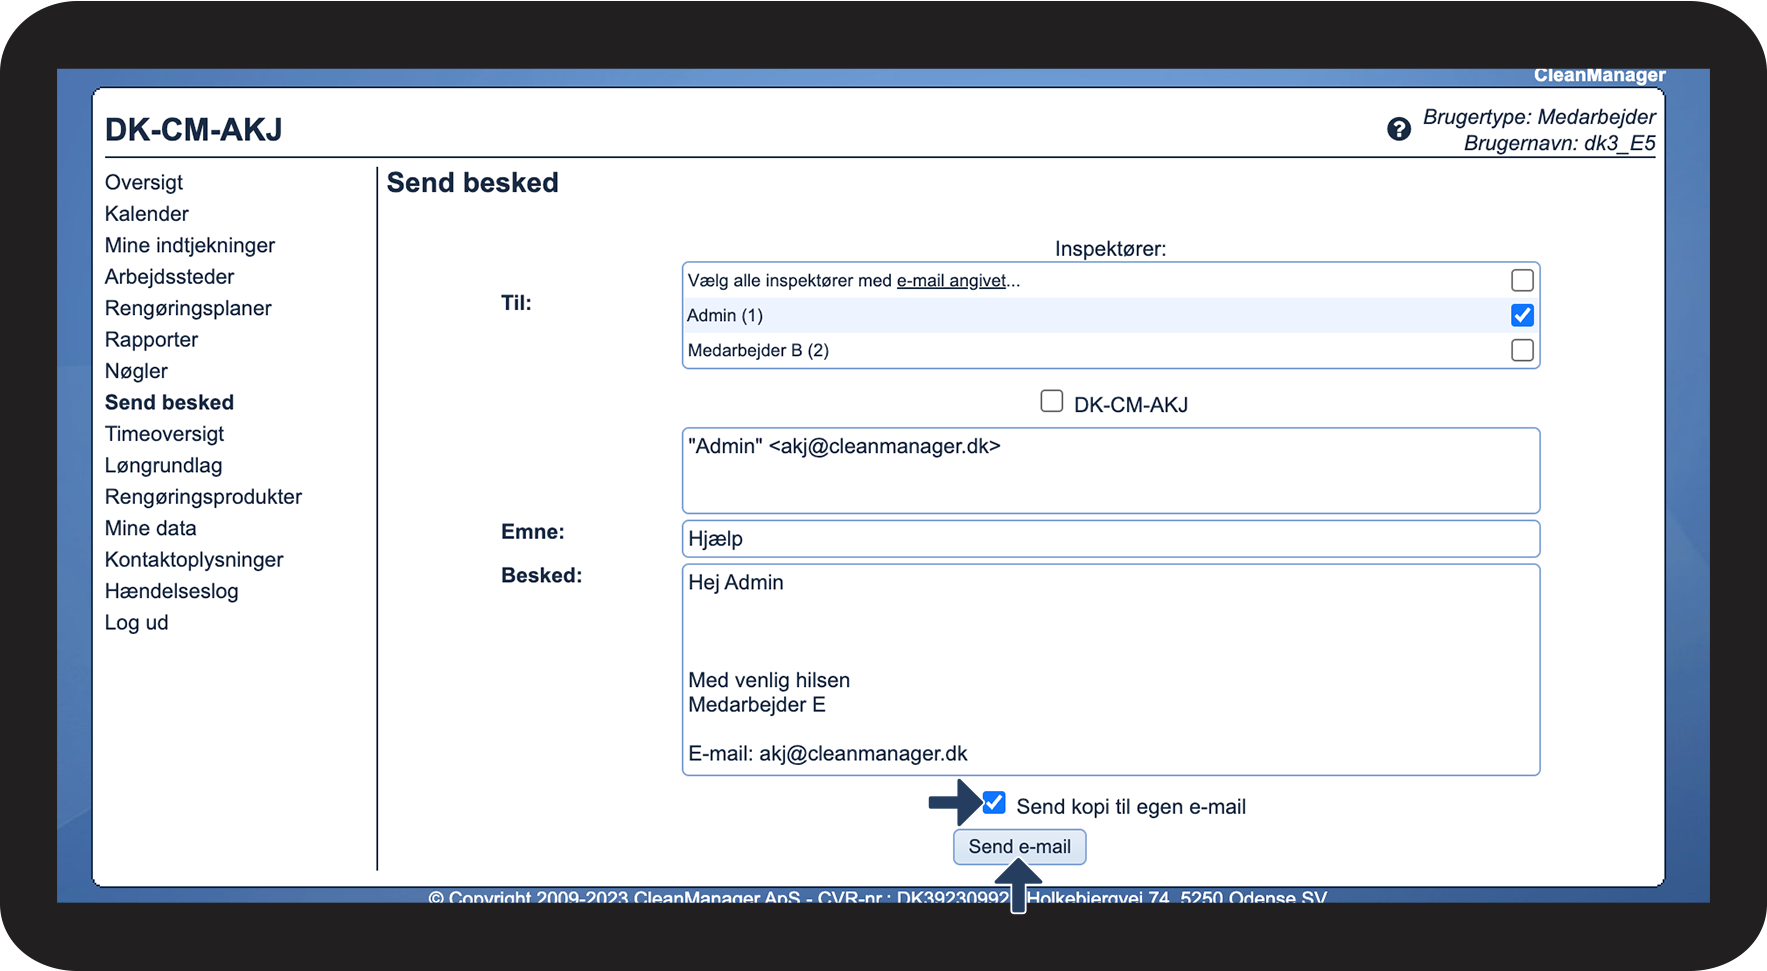Select the Admin (1) row
The image size is (1767, 971).
[x=1111, y=315]
